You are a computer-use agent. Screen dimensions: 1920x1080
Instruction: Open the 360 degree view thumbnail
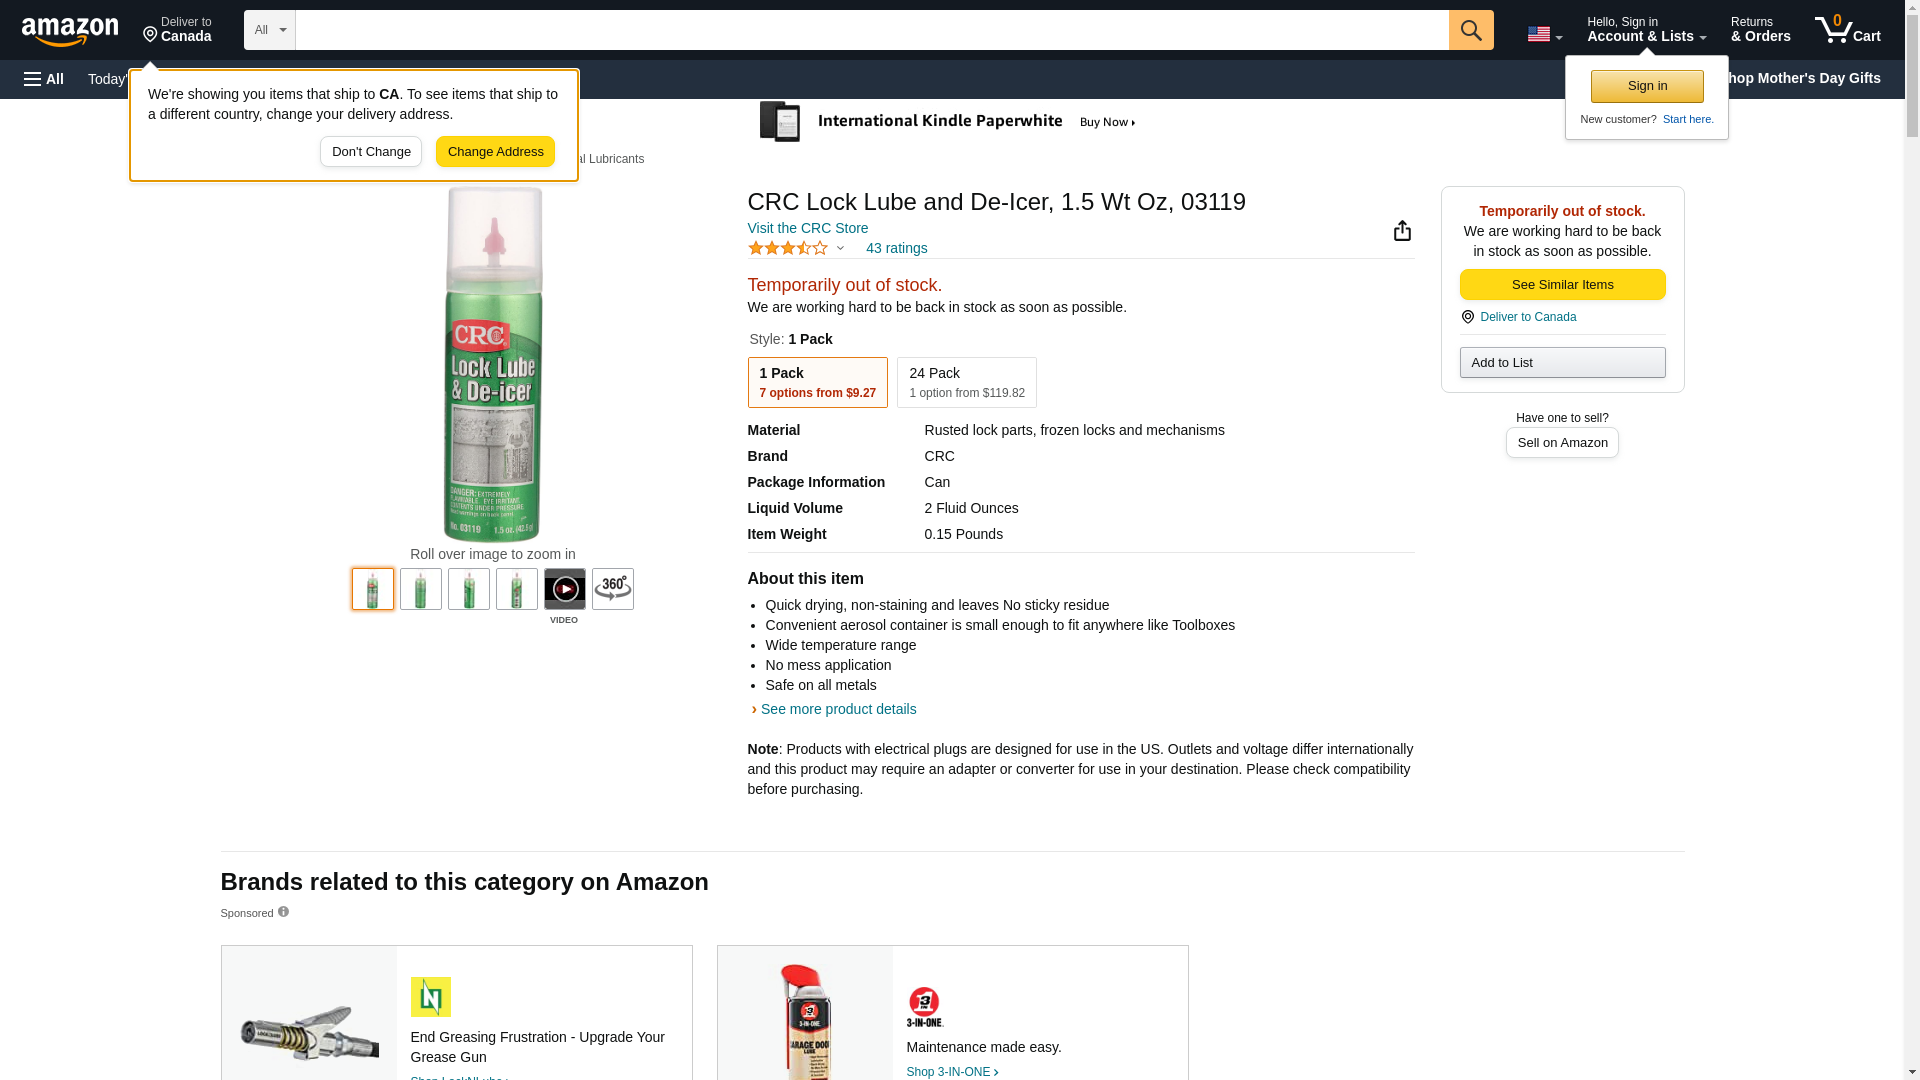612,589
